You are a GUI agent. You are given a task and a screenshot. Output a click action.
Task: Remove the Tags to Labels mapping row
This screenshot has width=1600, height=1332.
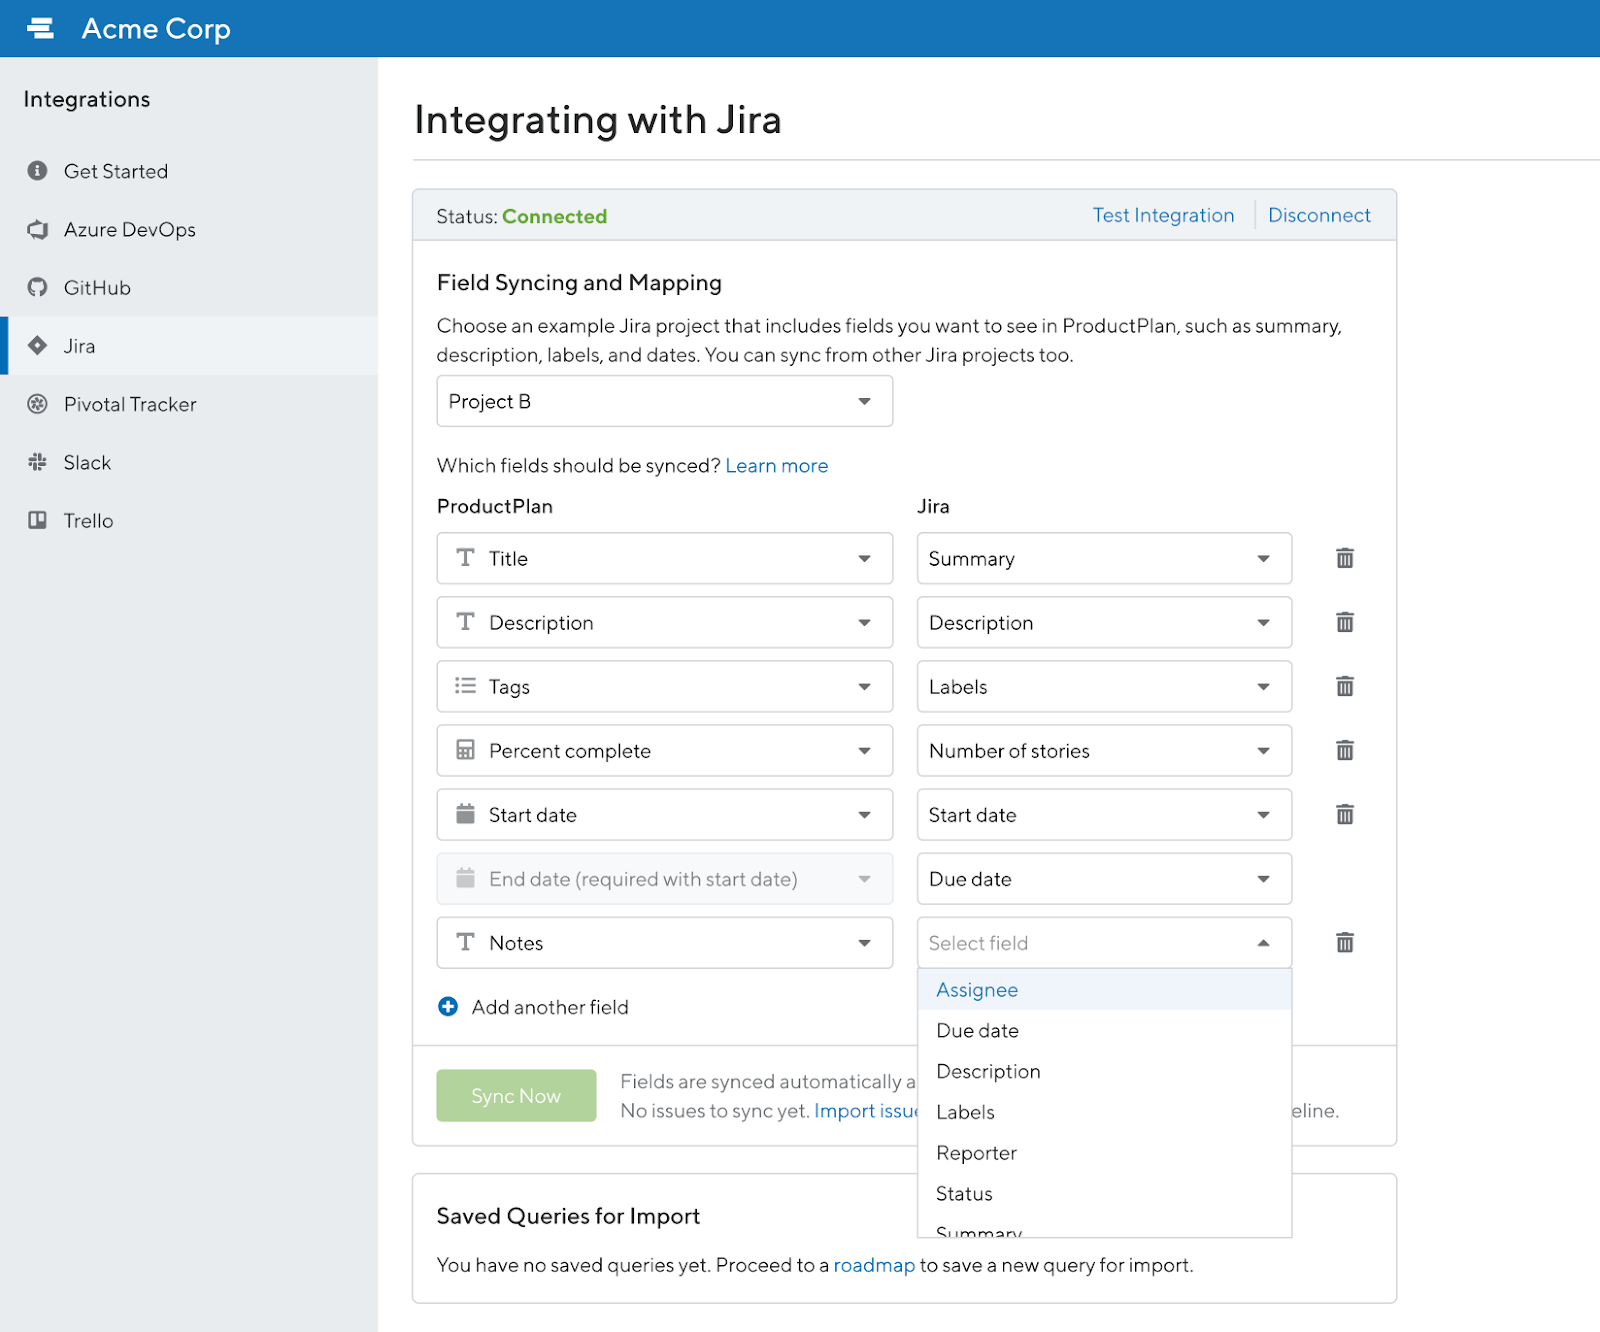(1344, 687)
